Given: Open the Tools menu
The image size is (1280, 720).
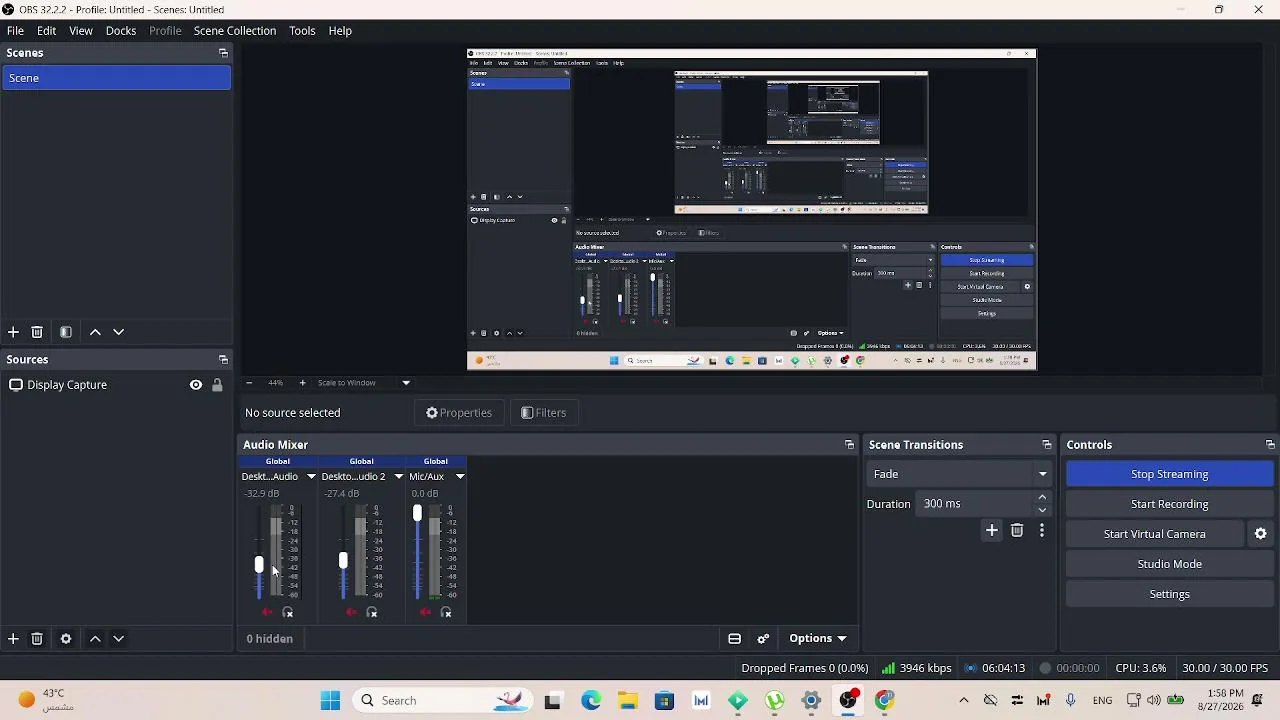Looking at the screenshot, I should 302,31.
